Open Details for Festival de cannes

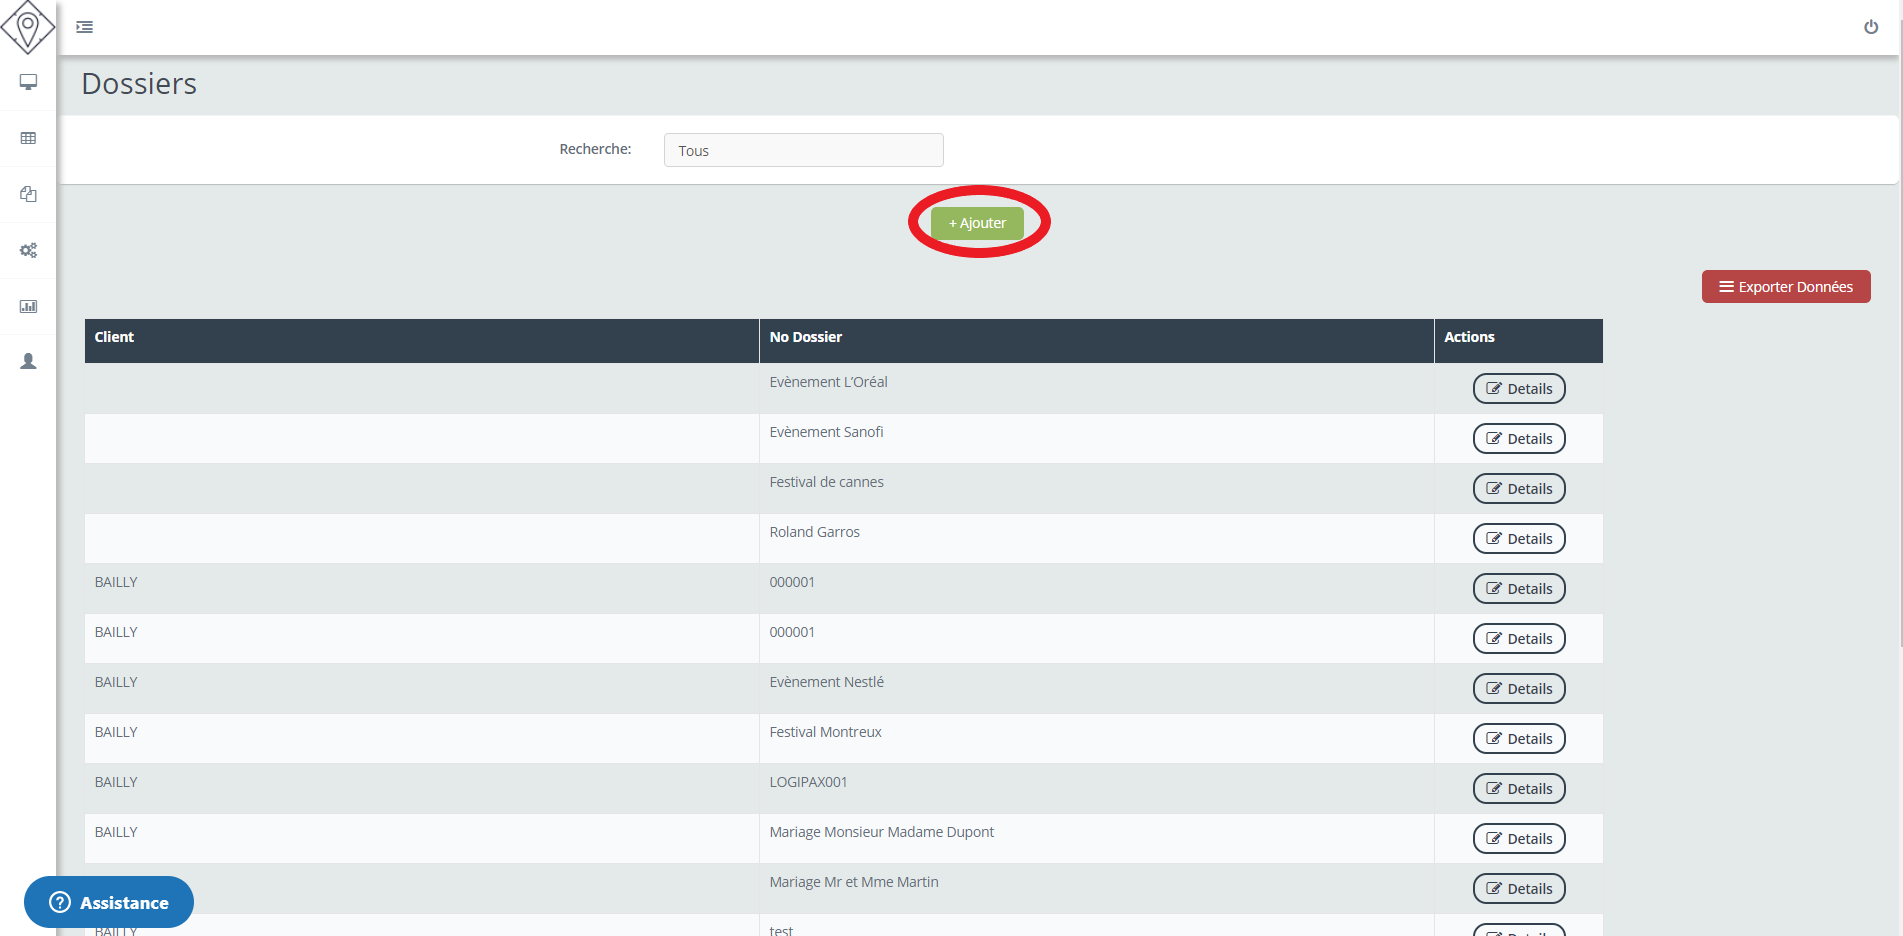[x=1518, y=489]
